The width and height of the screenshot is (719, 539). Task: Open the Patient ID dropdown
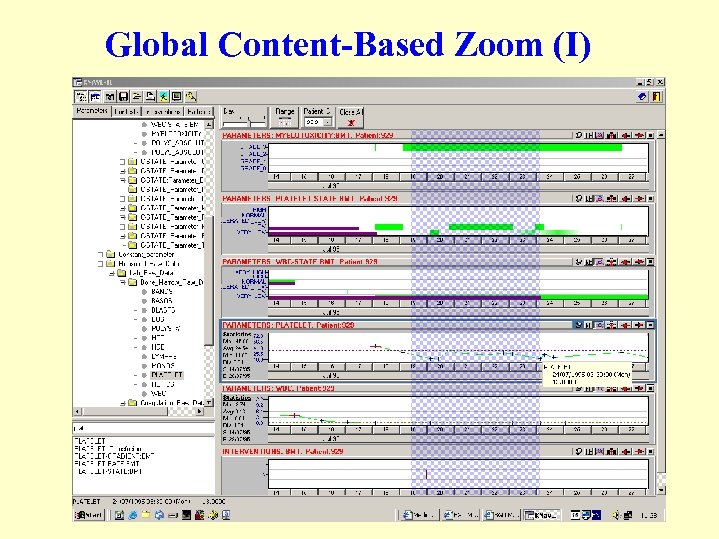pos(328,122)
